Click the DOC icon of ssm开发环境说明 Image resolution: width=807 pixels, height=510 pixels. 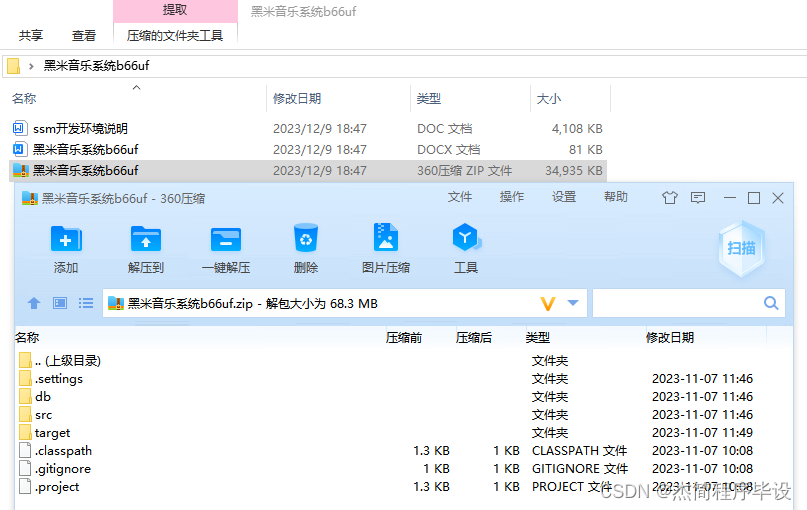tap(19, 128)
